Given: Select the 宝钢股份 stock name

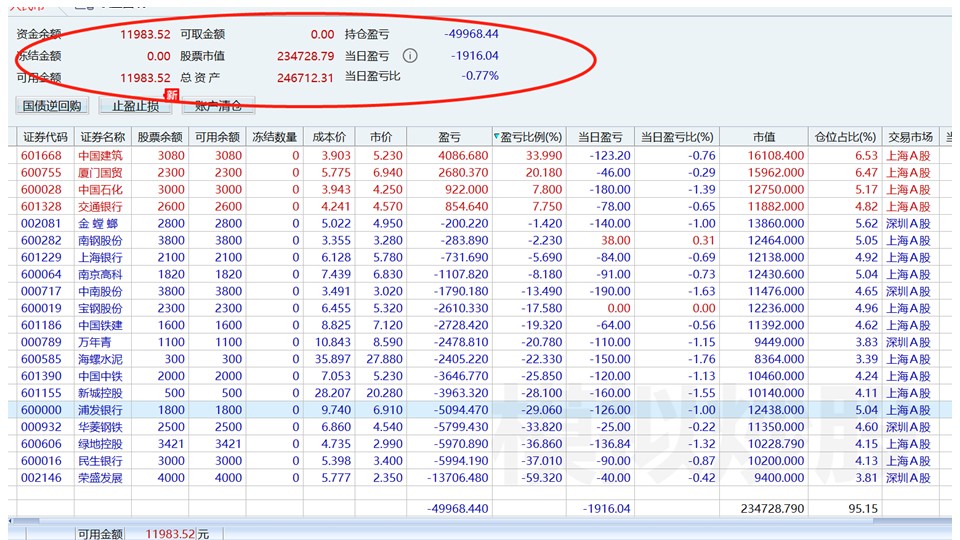Looking at the screenshot, I should coord(100,309).
